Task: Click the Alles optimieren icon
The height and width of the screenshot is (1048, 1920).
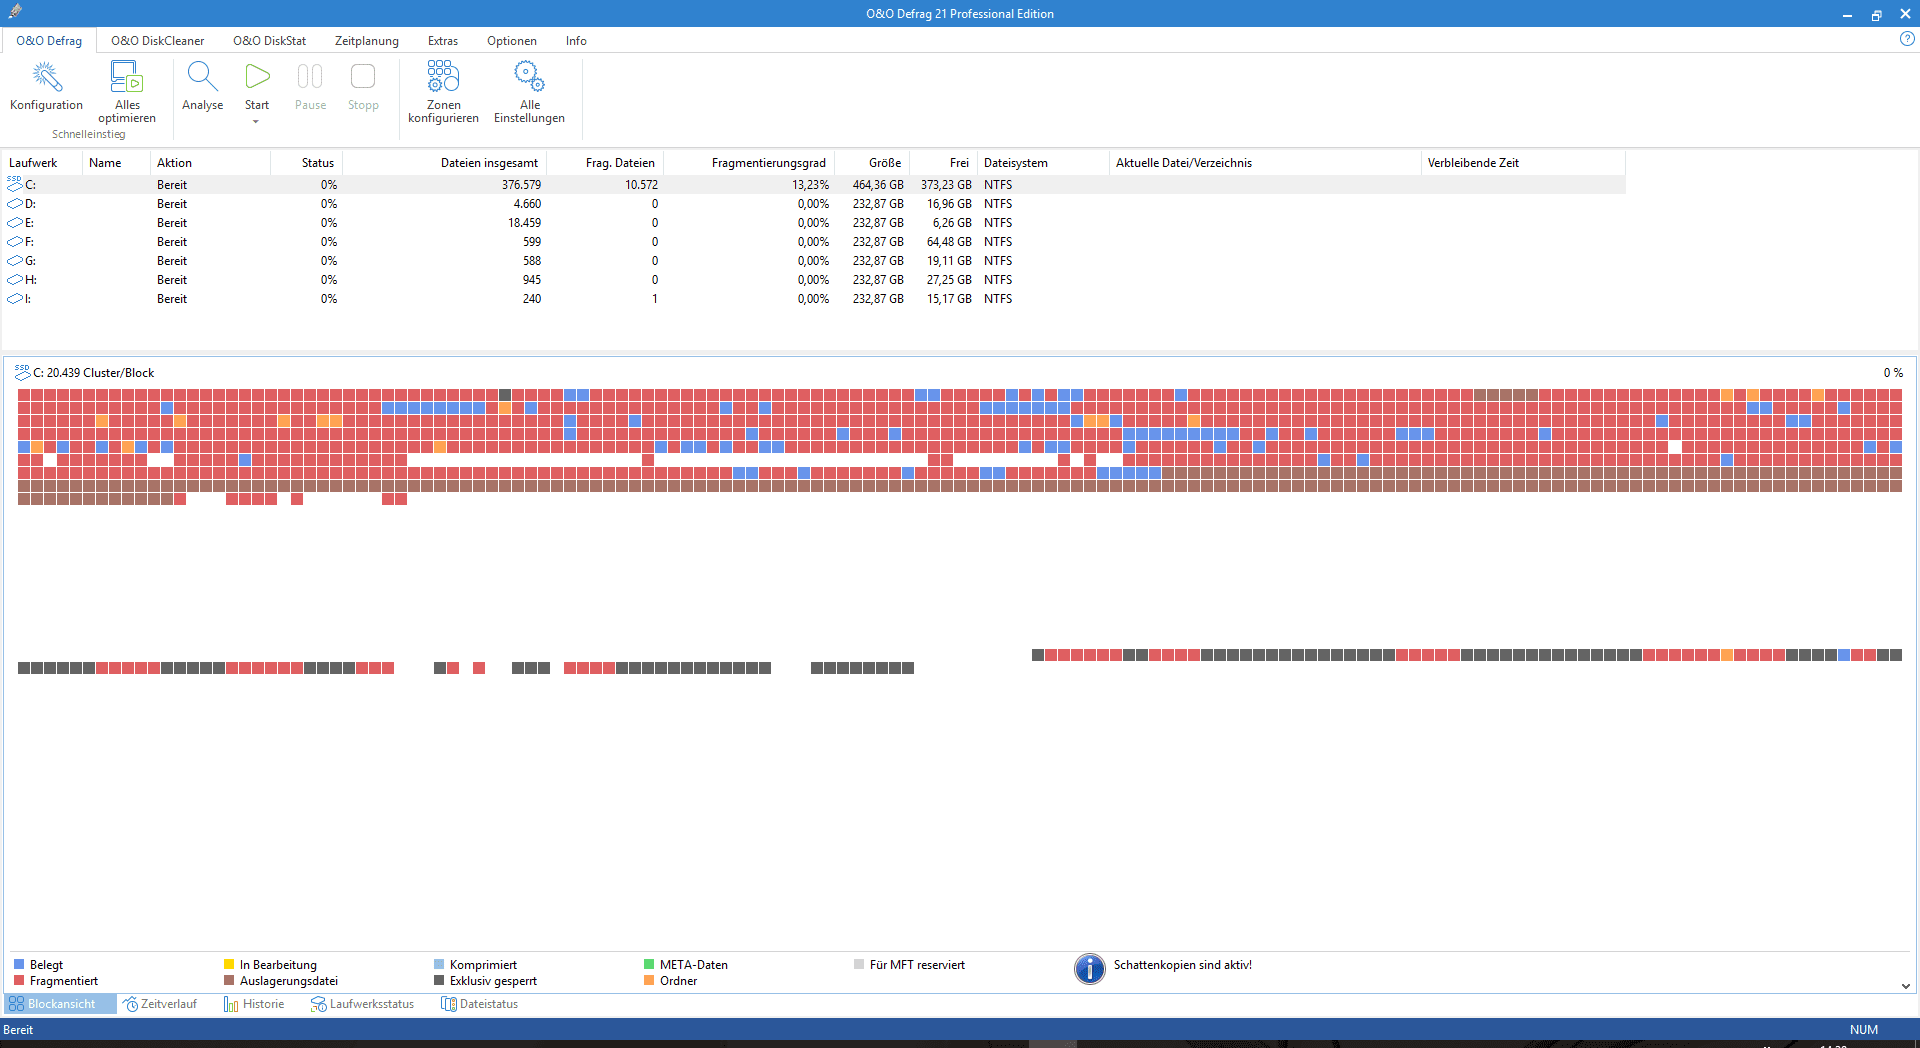Action: point(127,77)
